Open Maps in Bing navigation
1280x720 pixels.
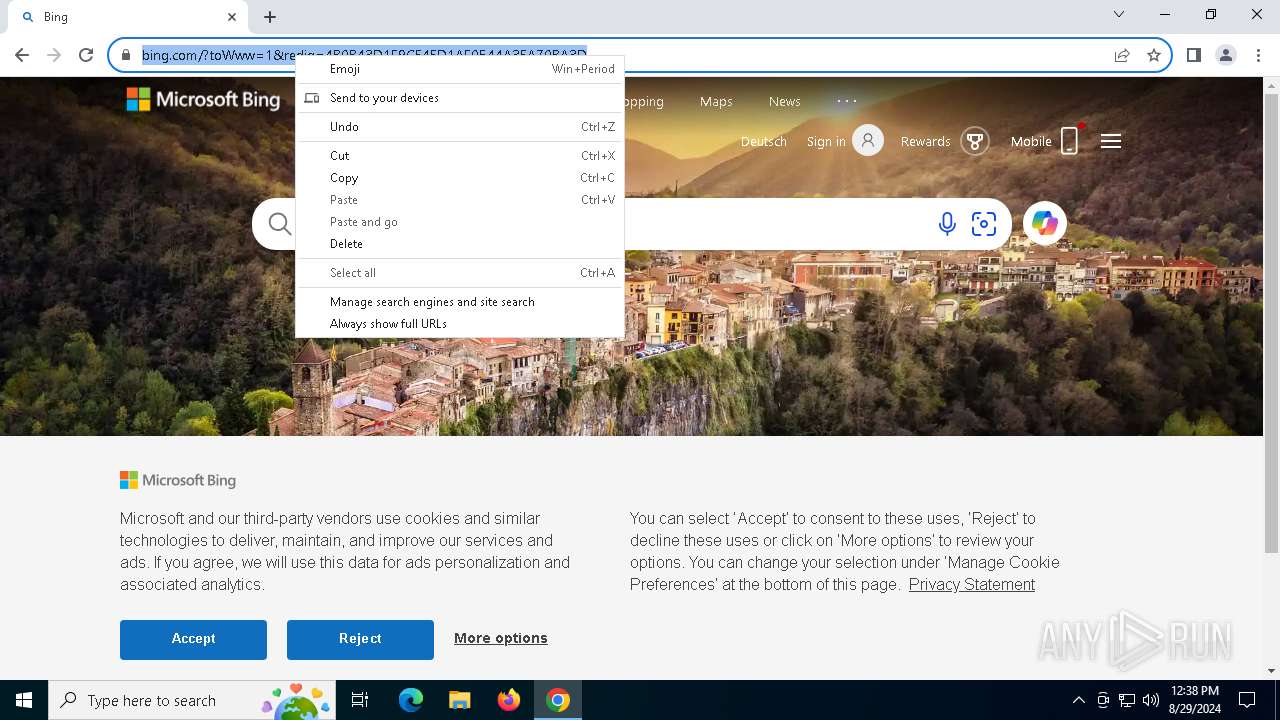click(x=716, y=101)
